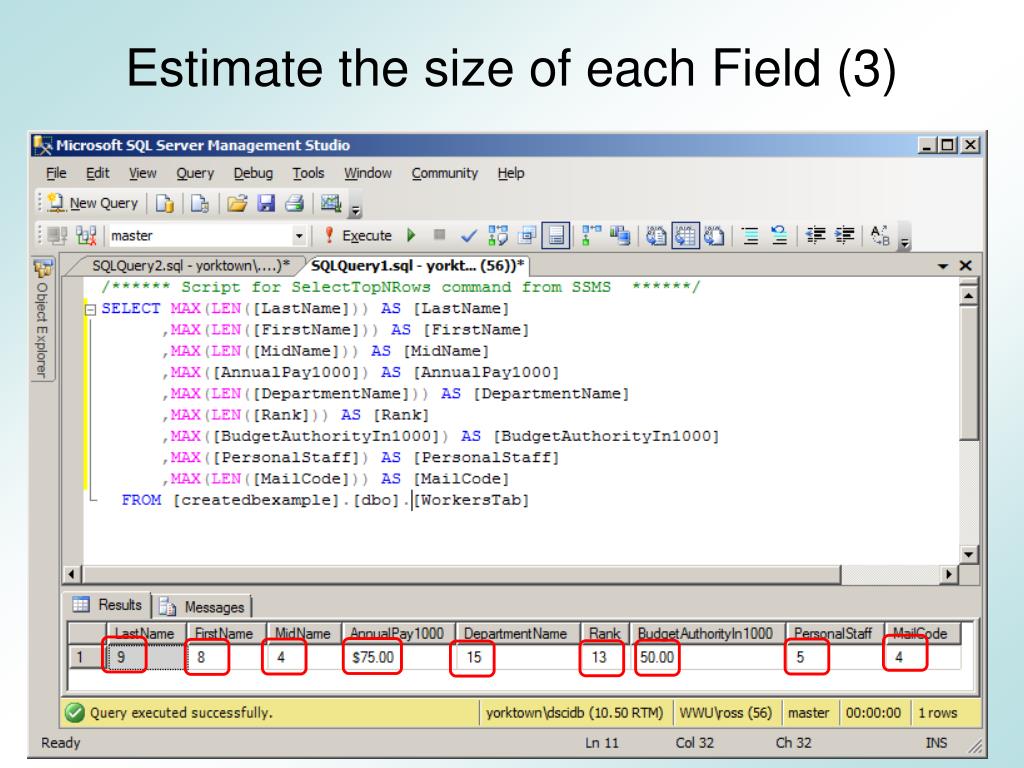Screen dimensions: 1024x768
Task: Click the printer icon
Action: point(294,204)
